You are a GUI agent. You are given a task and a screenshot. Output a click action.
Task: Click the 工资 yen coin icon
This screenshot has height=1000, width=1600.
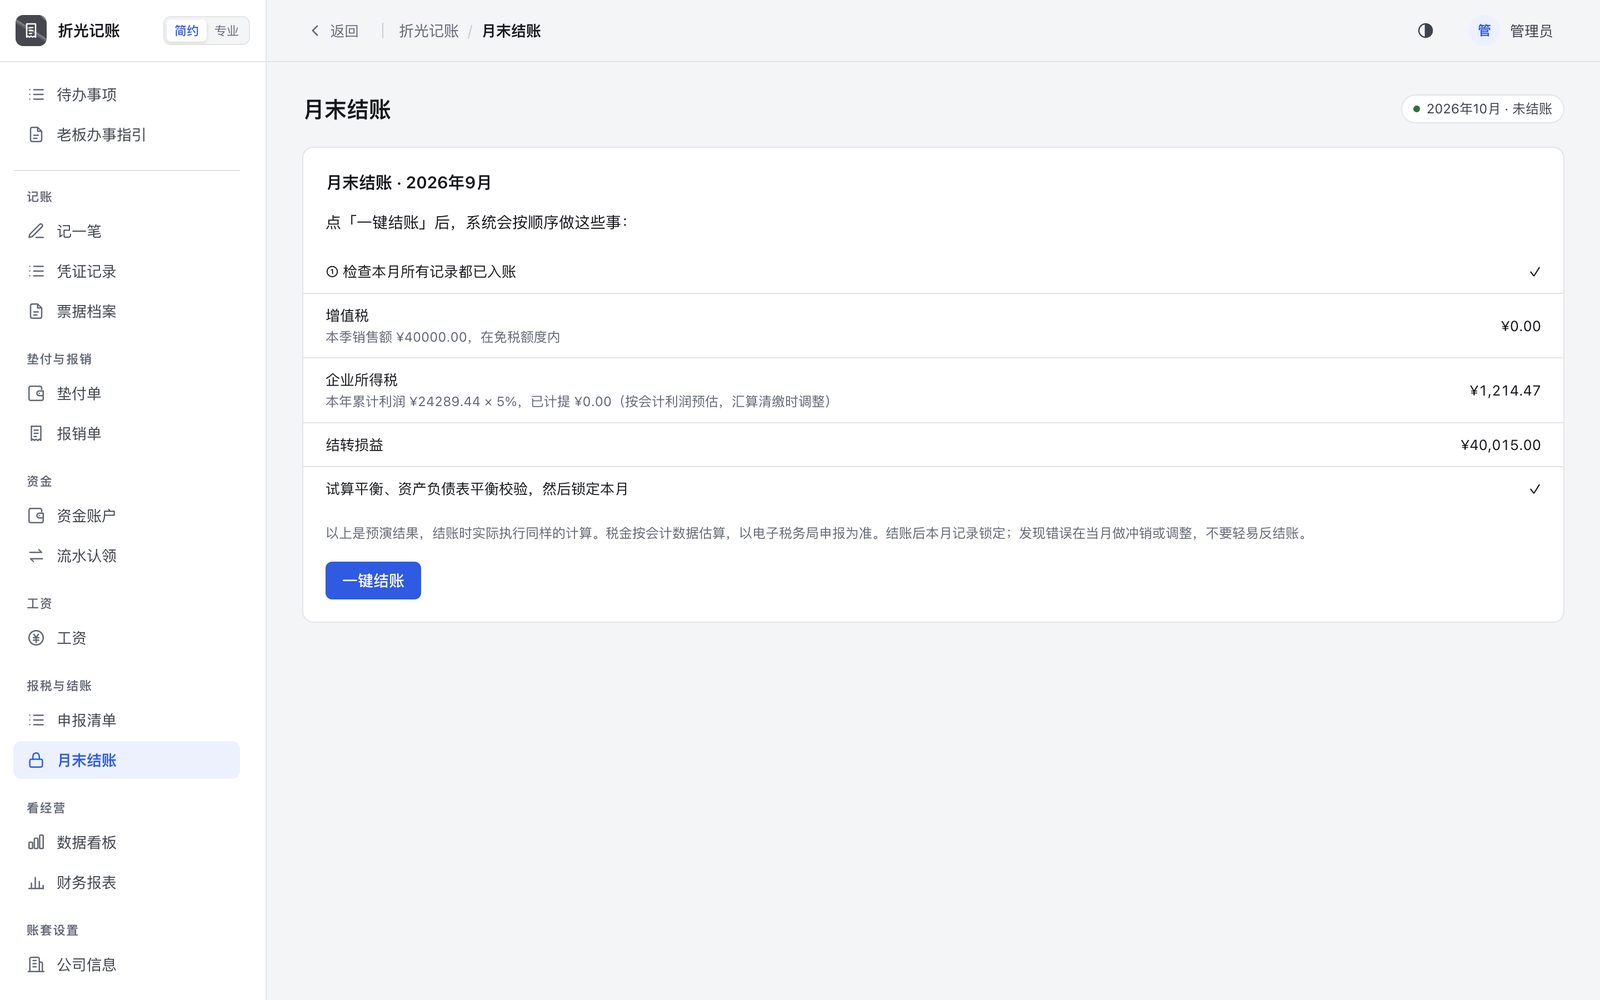36,638
